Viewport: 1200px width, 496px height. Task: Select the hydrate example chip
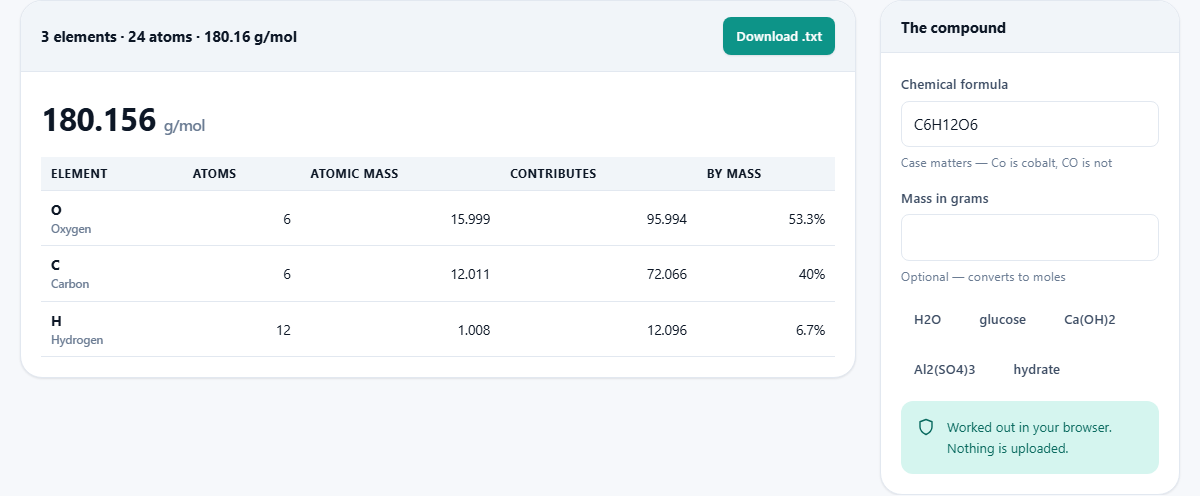coord(1036,370)
